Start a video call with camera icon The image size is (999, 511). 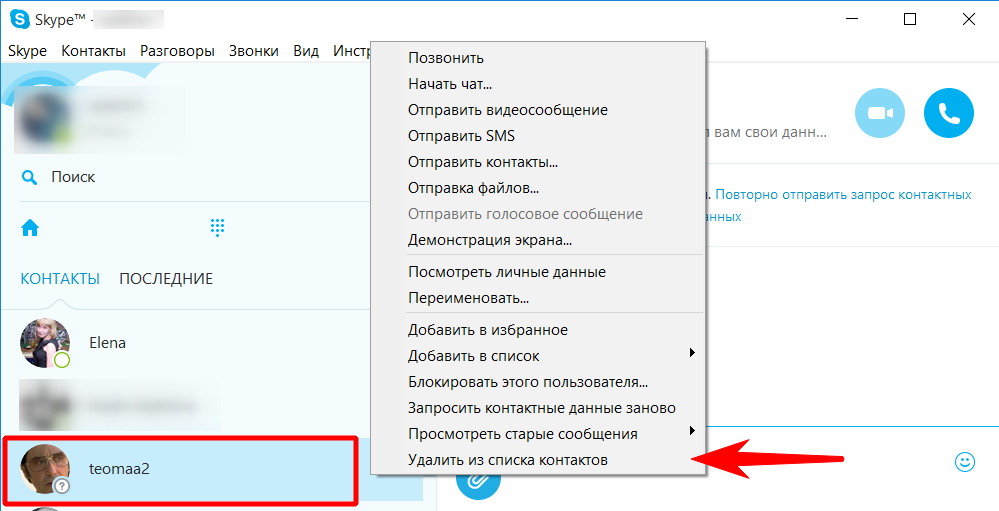(x=879, y=113)
